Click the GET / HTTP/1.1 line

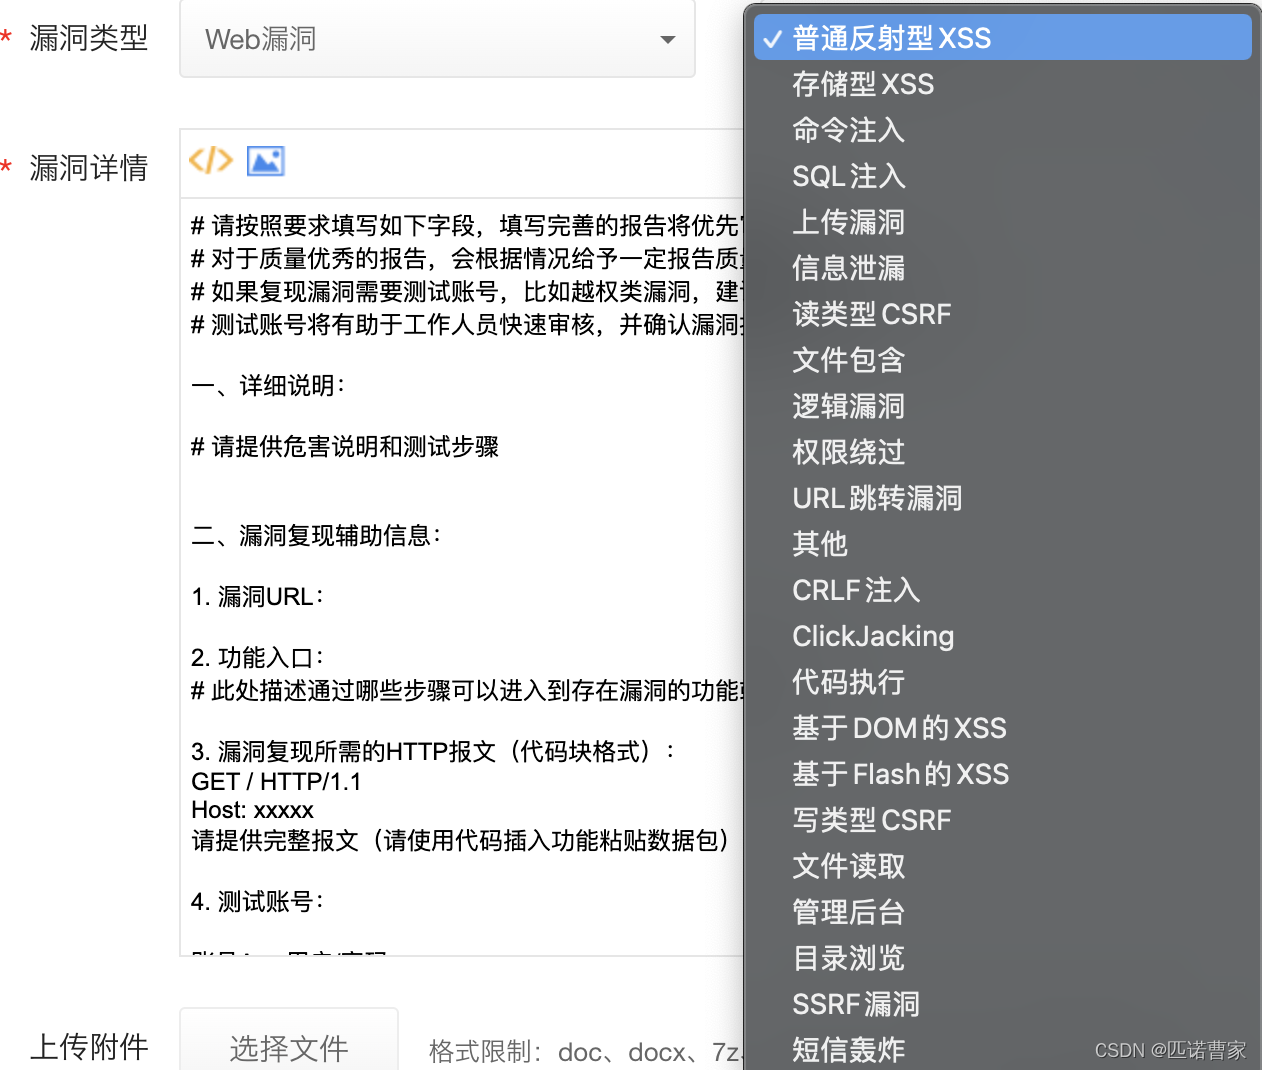pyautogui.click(x=276, y=781)
